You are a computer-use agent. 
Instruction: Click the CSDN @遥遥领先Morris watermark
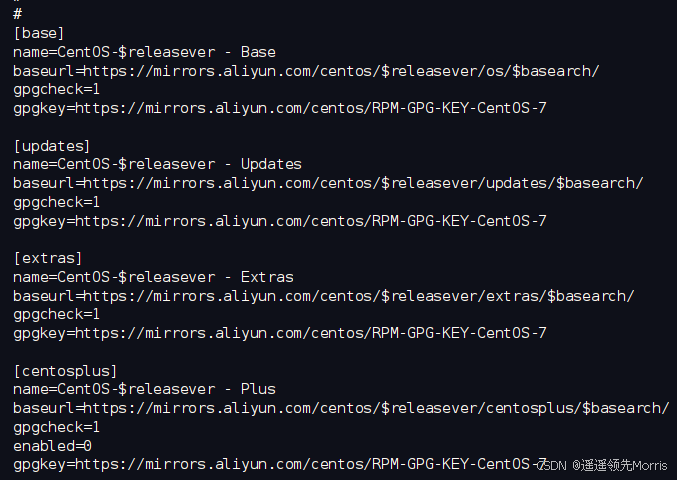tap(603, 466)
